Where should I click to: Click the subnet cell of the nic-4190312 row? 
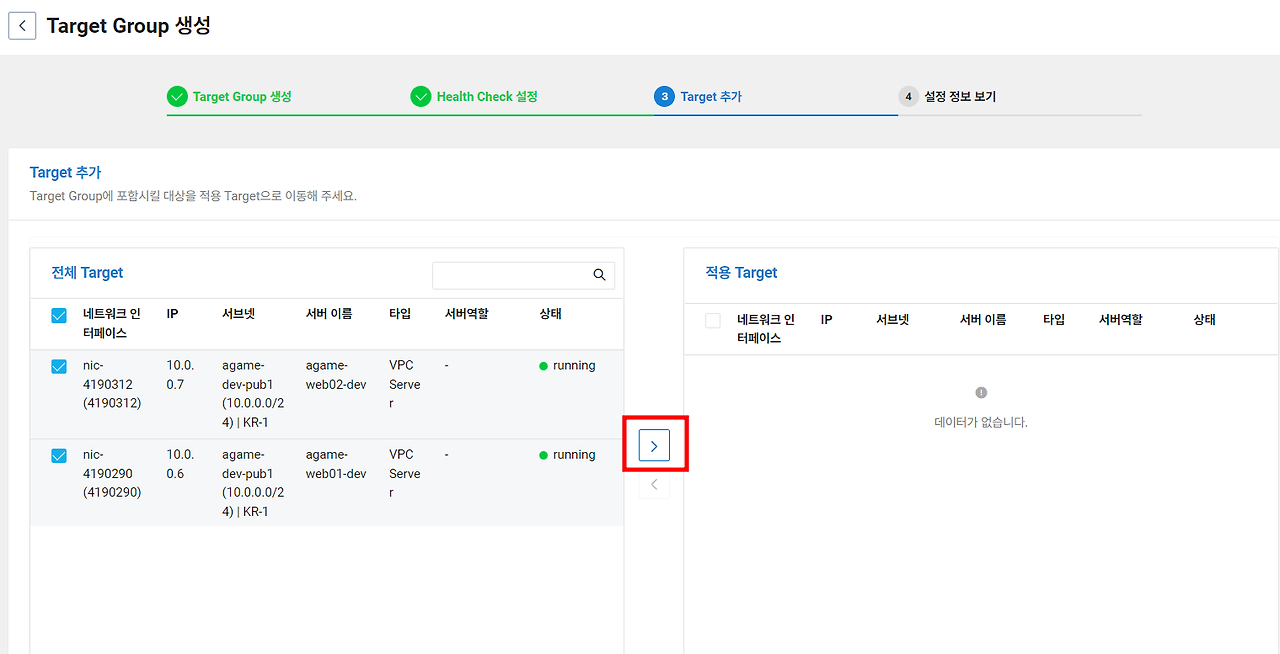[x=253, y=394]
